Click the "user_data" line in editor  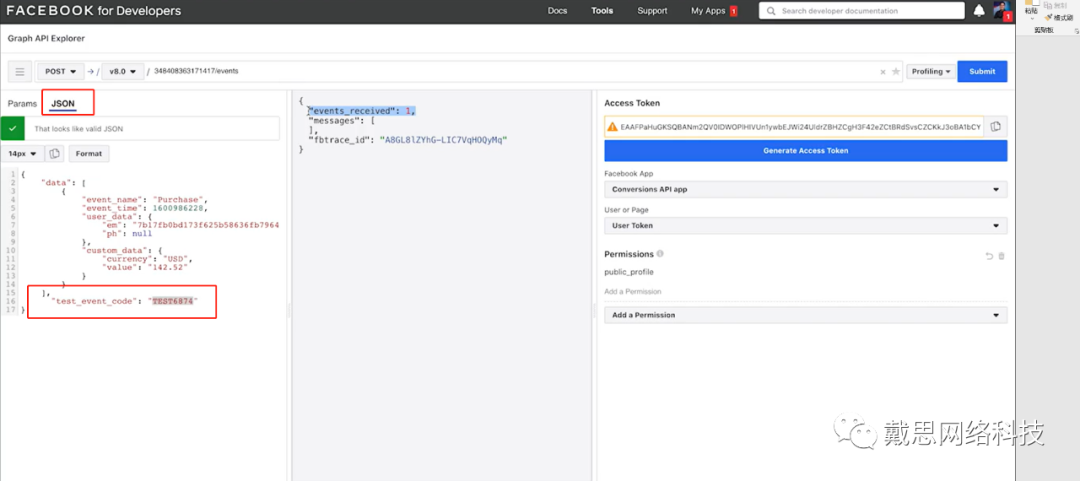(x=116, y=216)
